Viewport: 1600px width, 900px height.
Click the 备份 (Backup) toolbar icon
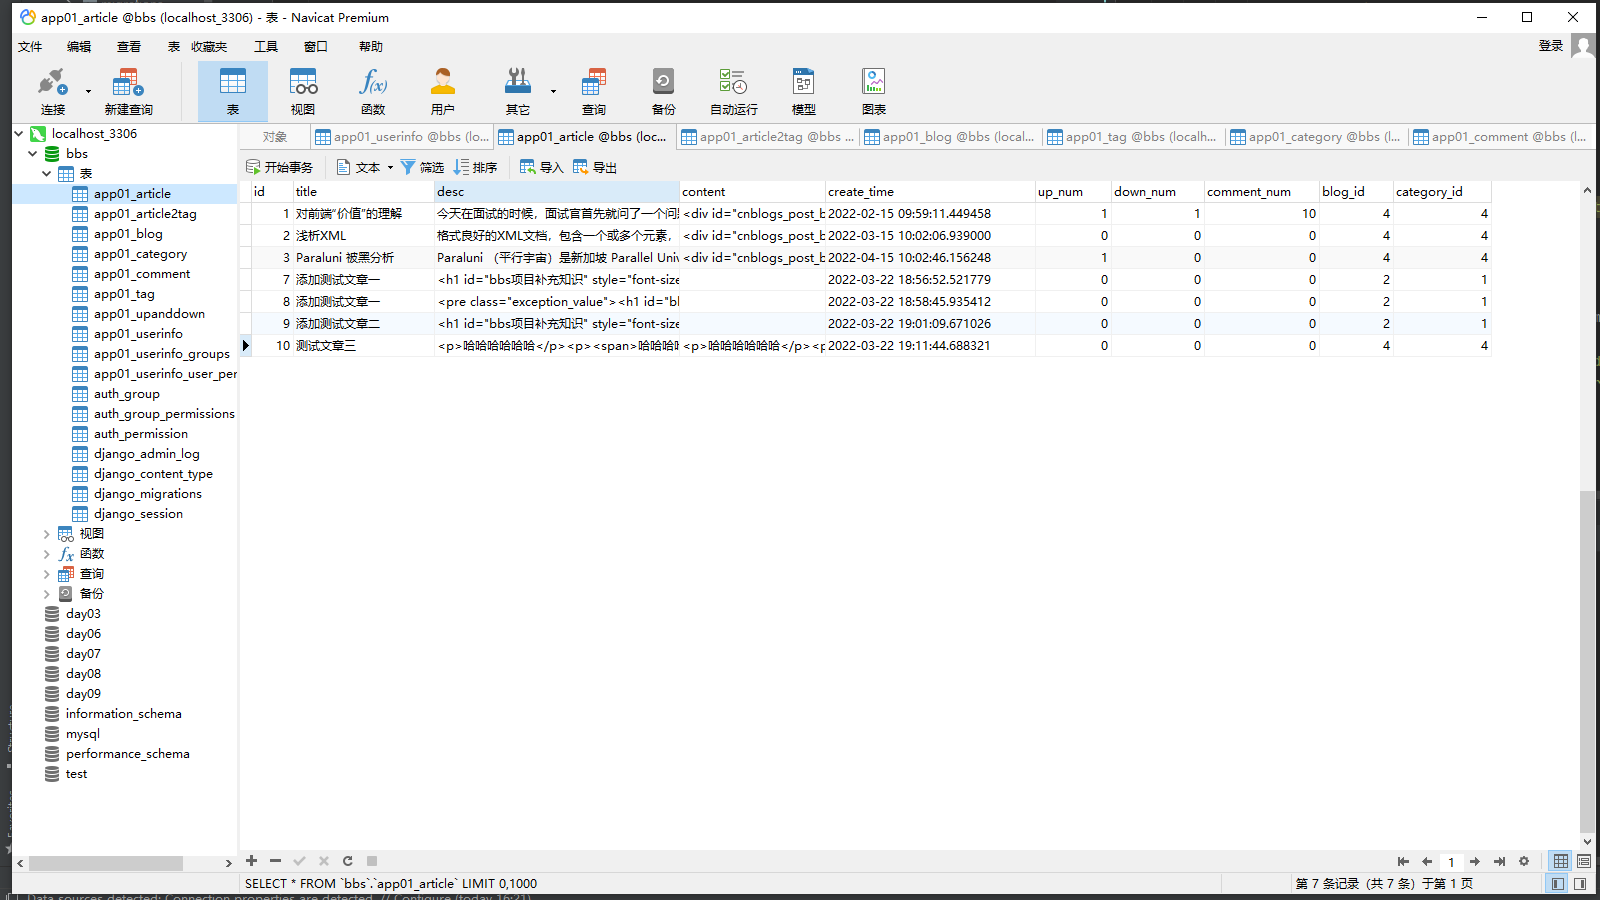pyautogui.click(x=664, y=92)
